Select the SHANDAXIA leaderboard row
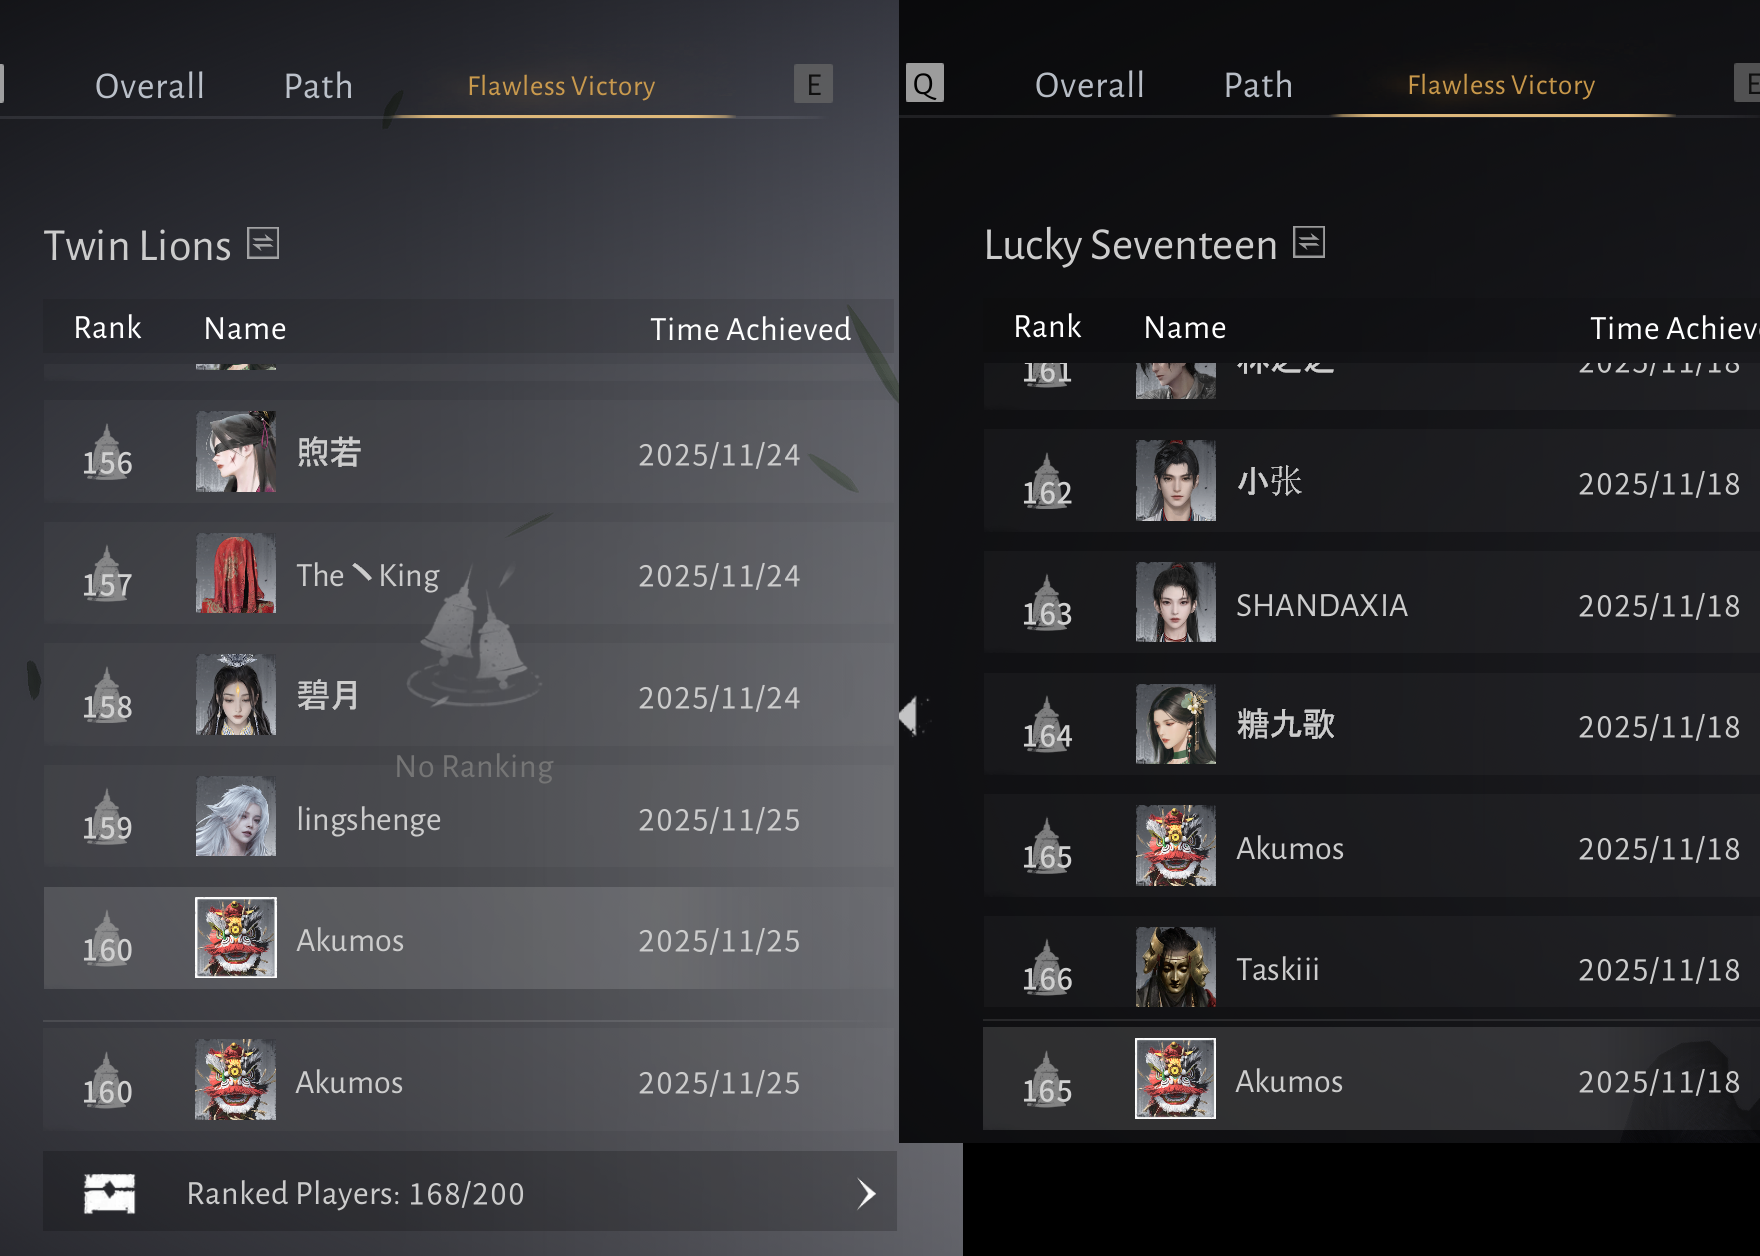 click(1371, 603)
